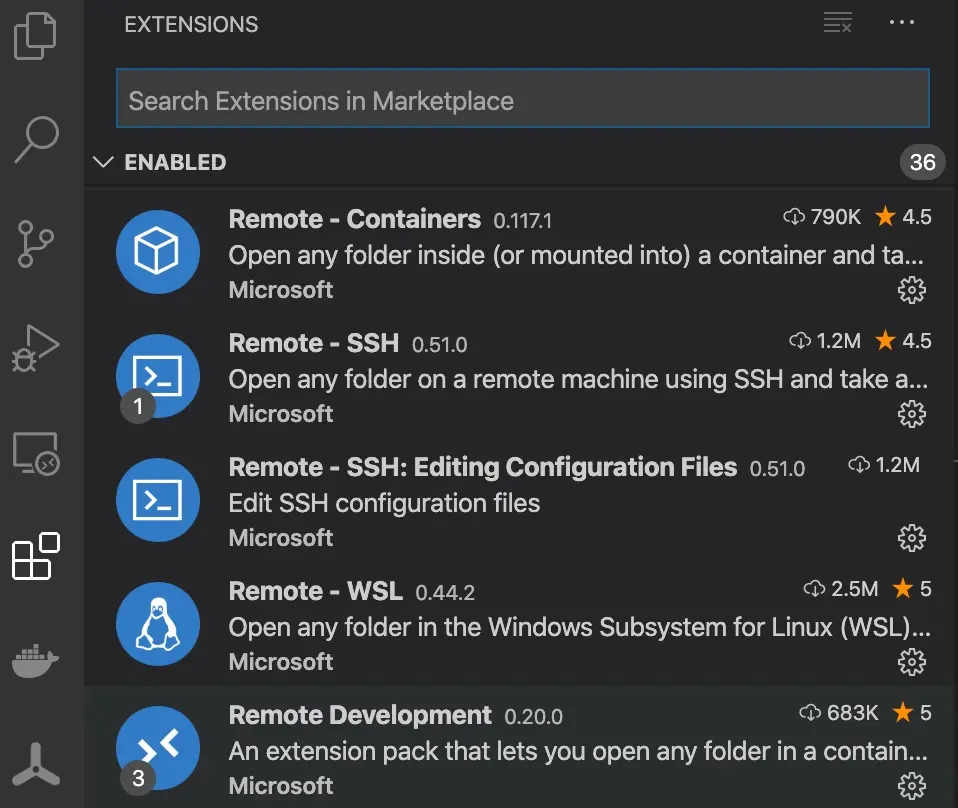Open the Docker view in activity bar
The height and width of the screenshot is (808, 958).
[37, 661]
